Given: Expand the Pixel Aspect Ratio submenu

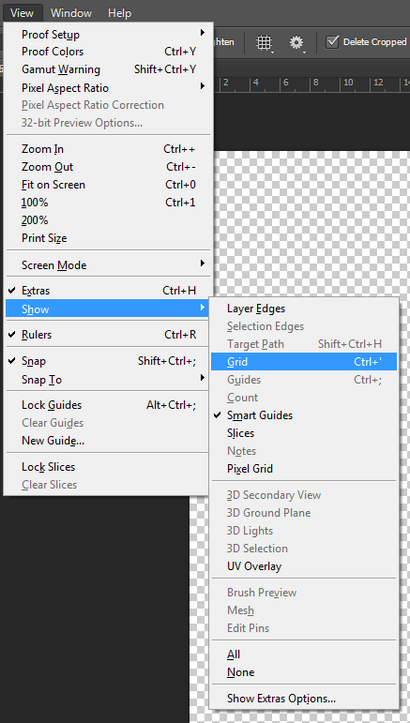Looking at the screenshot, I should pyautogui.click(x=108, y=88).
